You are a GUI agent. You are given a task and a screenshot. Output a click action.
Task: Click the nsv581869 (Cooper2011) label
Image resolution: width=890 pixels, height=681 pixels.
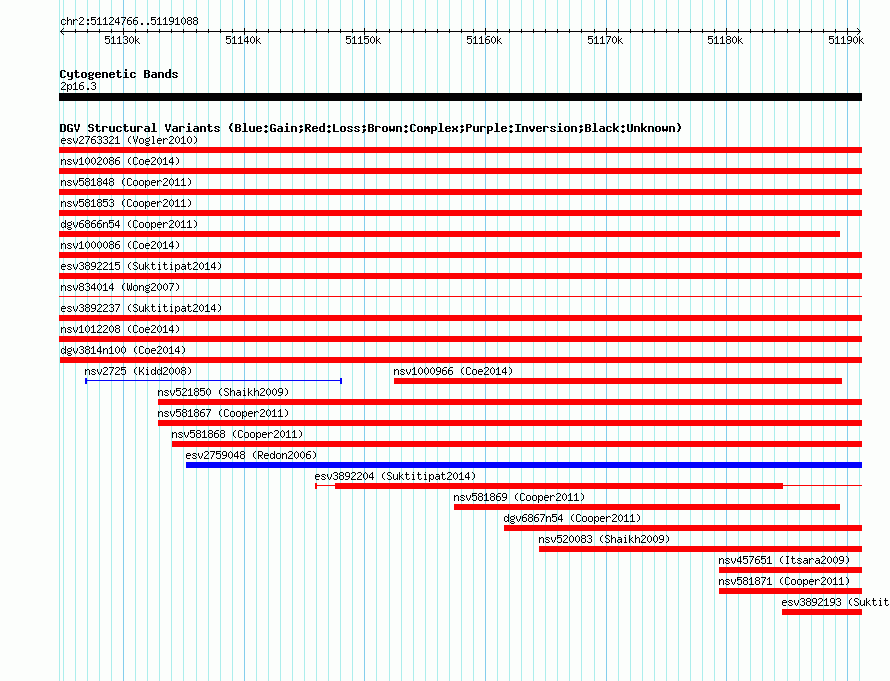[519, 497]
